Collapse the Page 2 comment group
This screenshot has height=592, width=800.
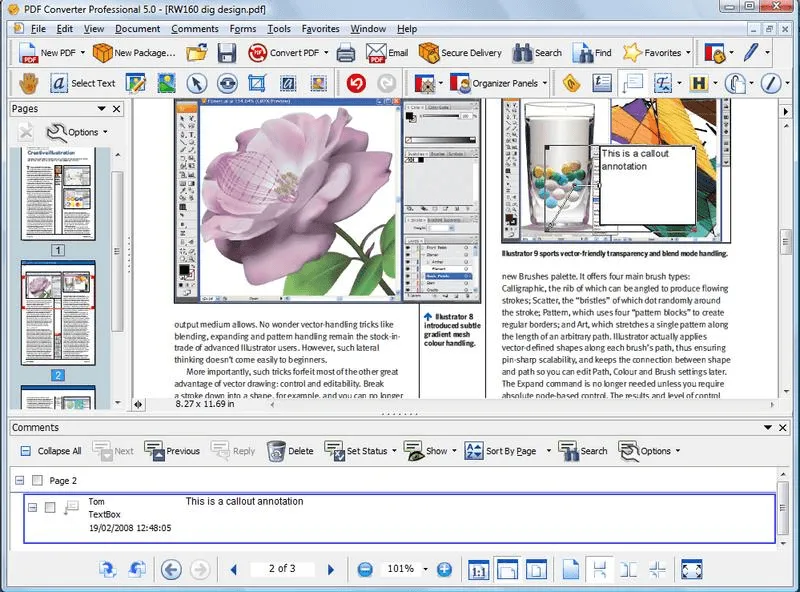pos(20,481)
